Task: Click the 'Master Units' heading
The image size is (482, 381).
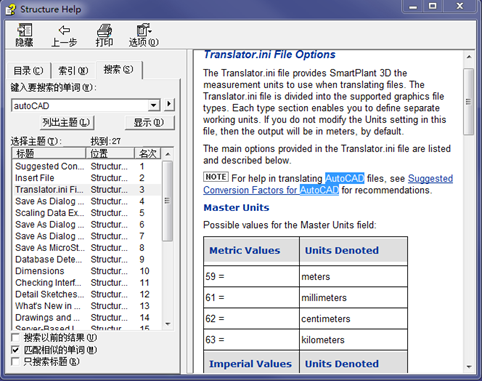Action: pyautogui.click(x=236, y=208)
